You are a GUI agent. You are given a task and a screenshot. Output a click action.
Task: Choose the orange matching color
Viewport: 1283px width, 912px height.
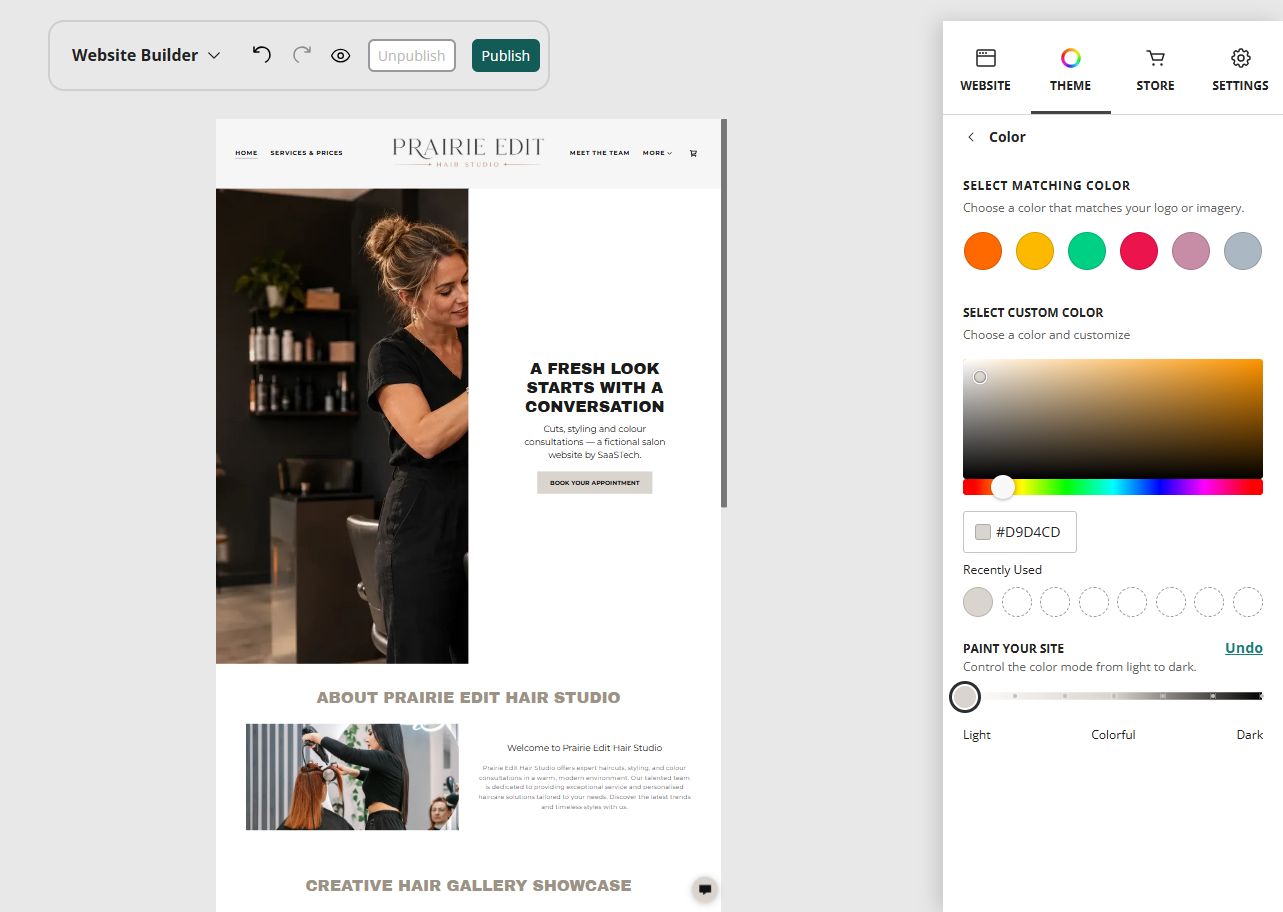pyautogui.click(x=983, y=251)
